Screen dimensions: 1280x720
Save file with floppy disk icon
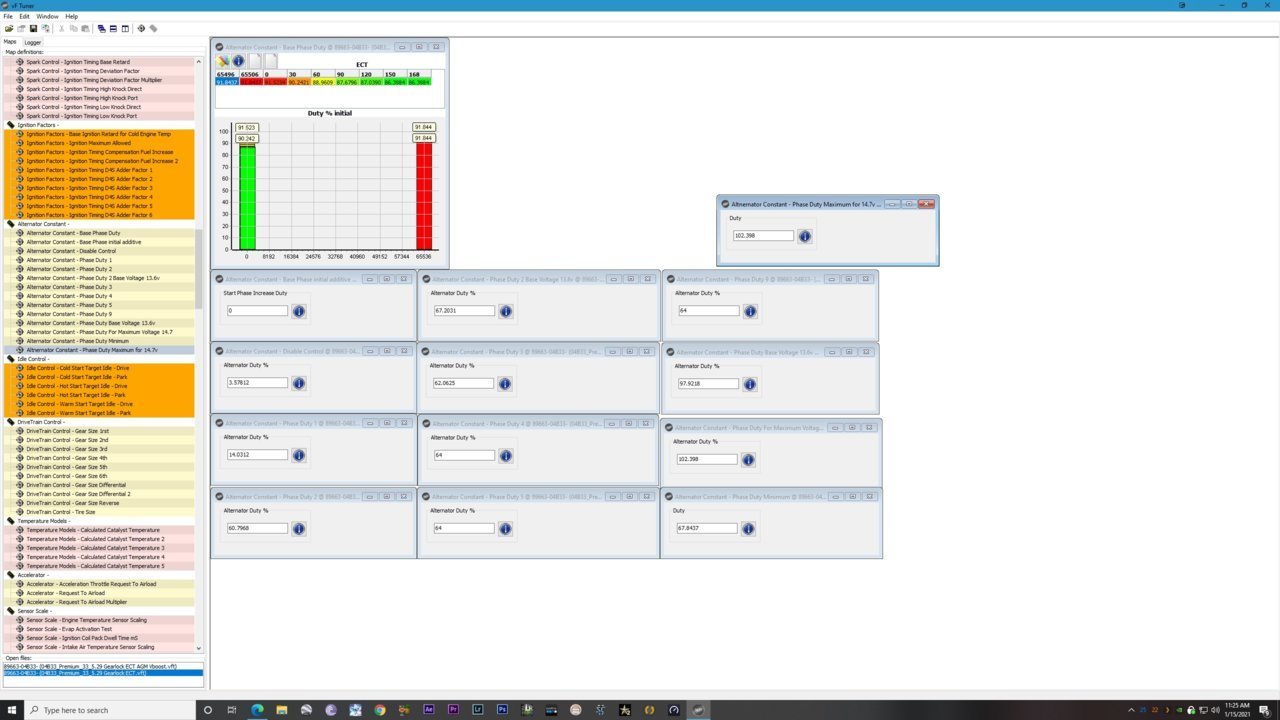click(33, 28)
